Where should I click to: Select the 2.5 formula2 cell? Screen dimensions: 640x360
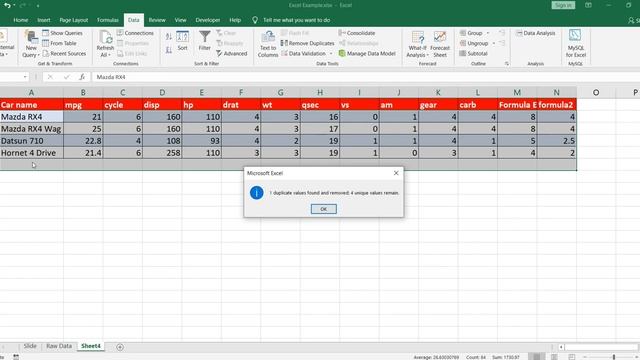(556, 141)
